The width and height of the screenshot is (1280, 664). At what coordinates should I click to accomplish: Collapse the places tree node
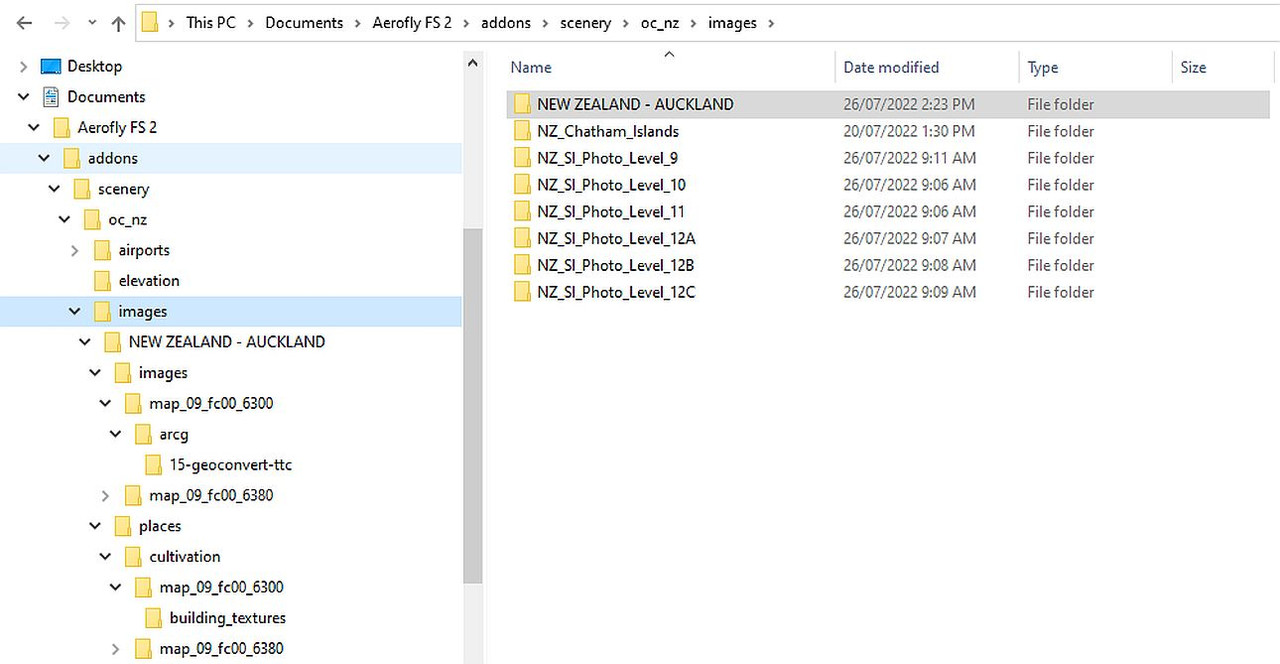(x=95, y=526)
